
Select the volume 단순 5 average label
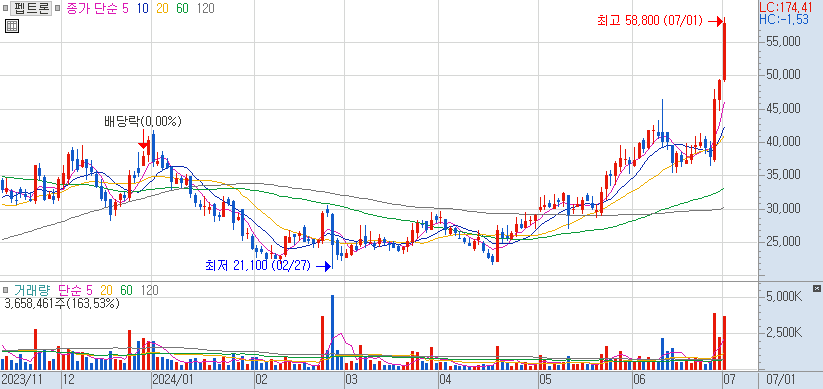click(x=75, y=290)
